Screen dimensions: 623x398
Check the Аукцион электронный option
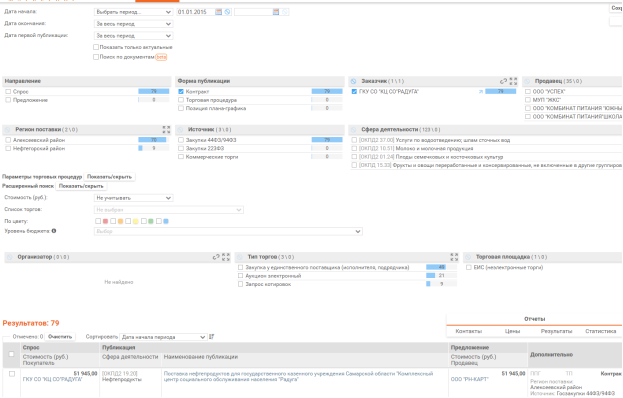click(x=240, y=276)
